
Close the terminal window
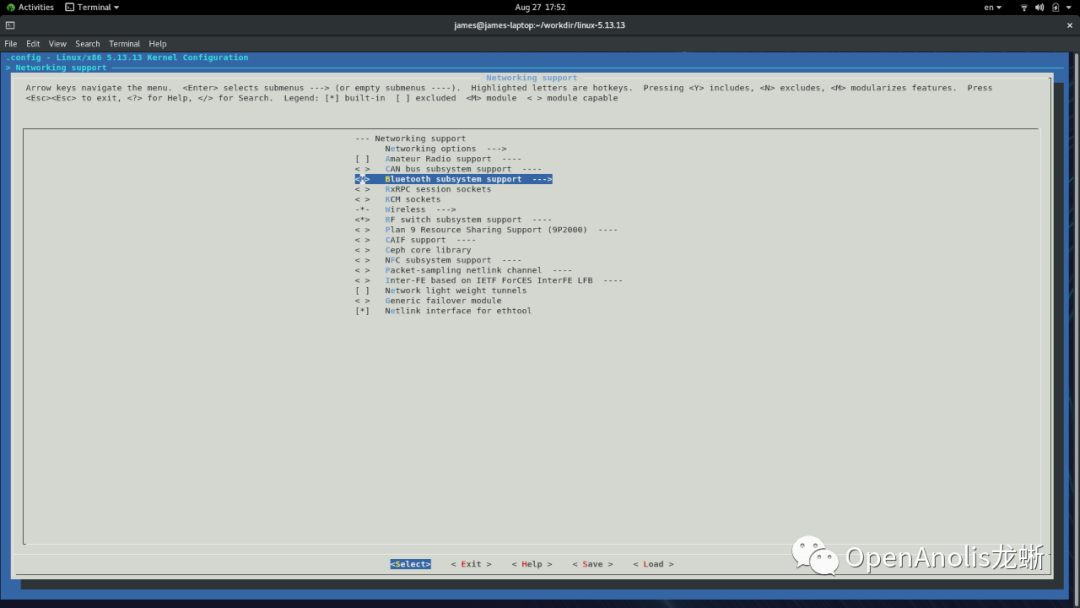[x=1070, y=25]
